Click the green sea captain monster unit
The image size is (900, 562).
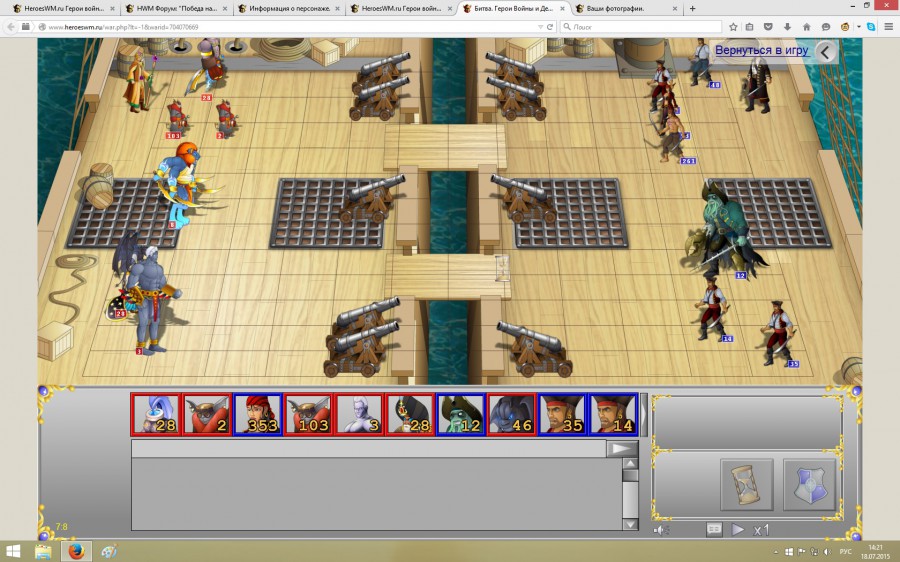724,228
